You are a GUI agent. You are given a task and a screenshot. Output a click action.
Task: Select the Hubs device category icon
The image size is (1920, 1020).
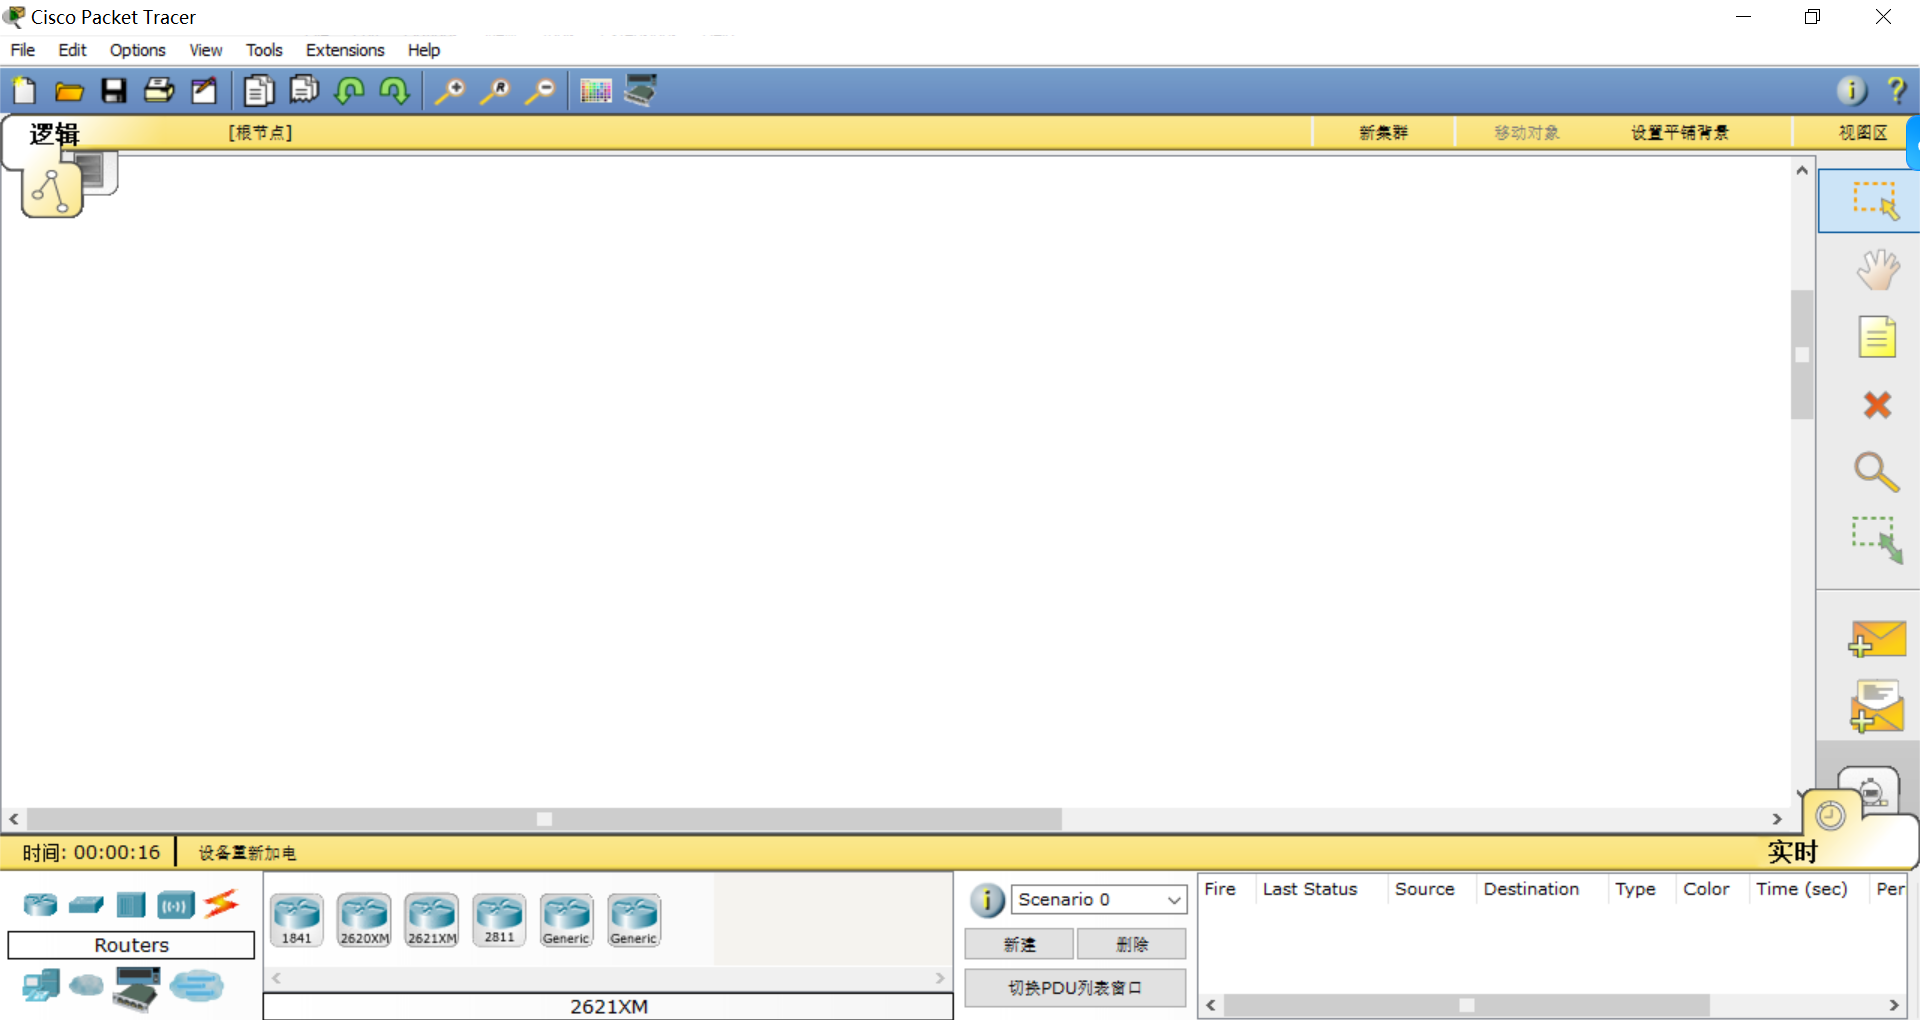tap(131, 905)
